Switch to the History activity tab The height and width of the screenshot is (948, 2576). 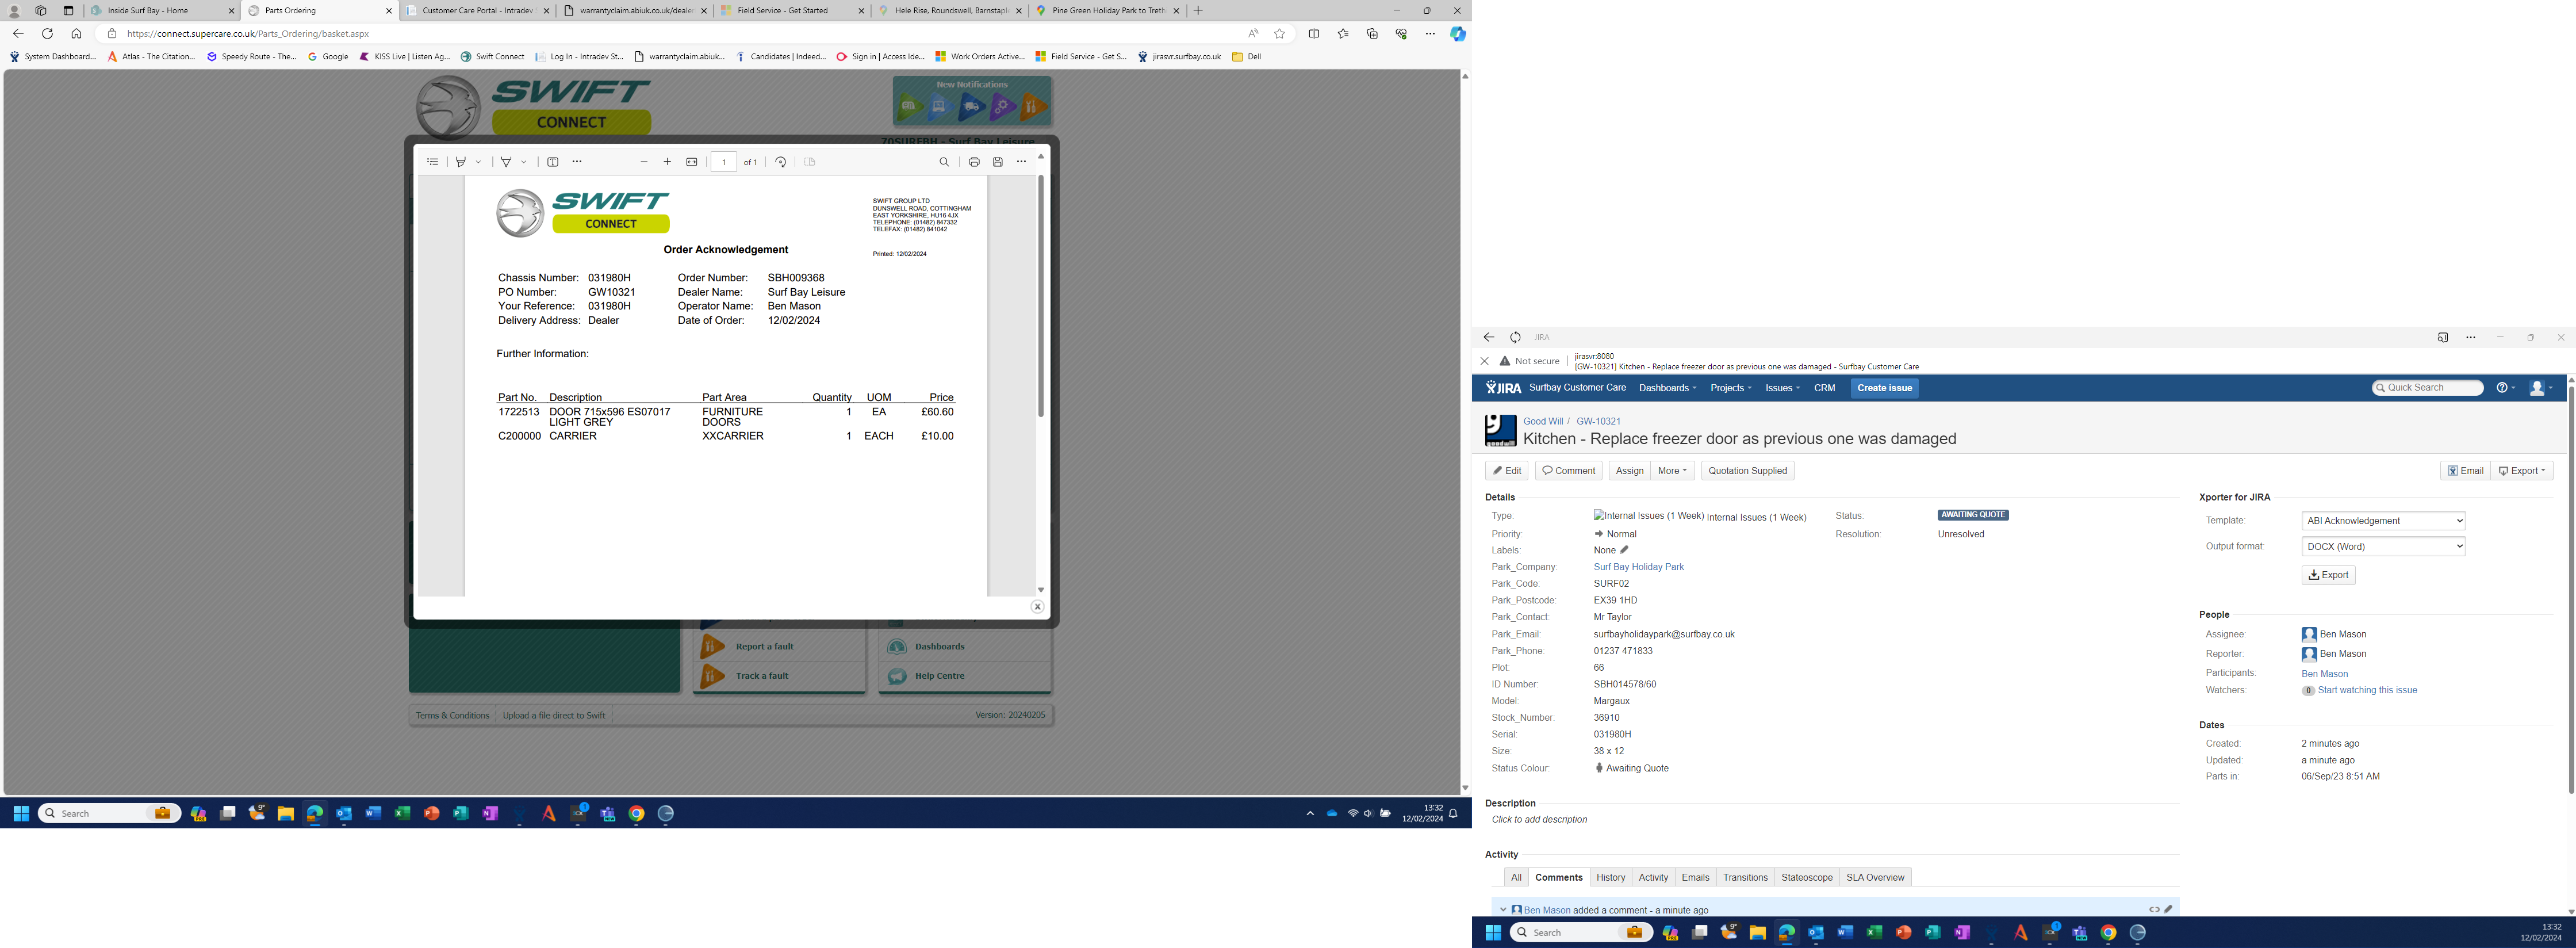1610,878
